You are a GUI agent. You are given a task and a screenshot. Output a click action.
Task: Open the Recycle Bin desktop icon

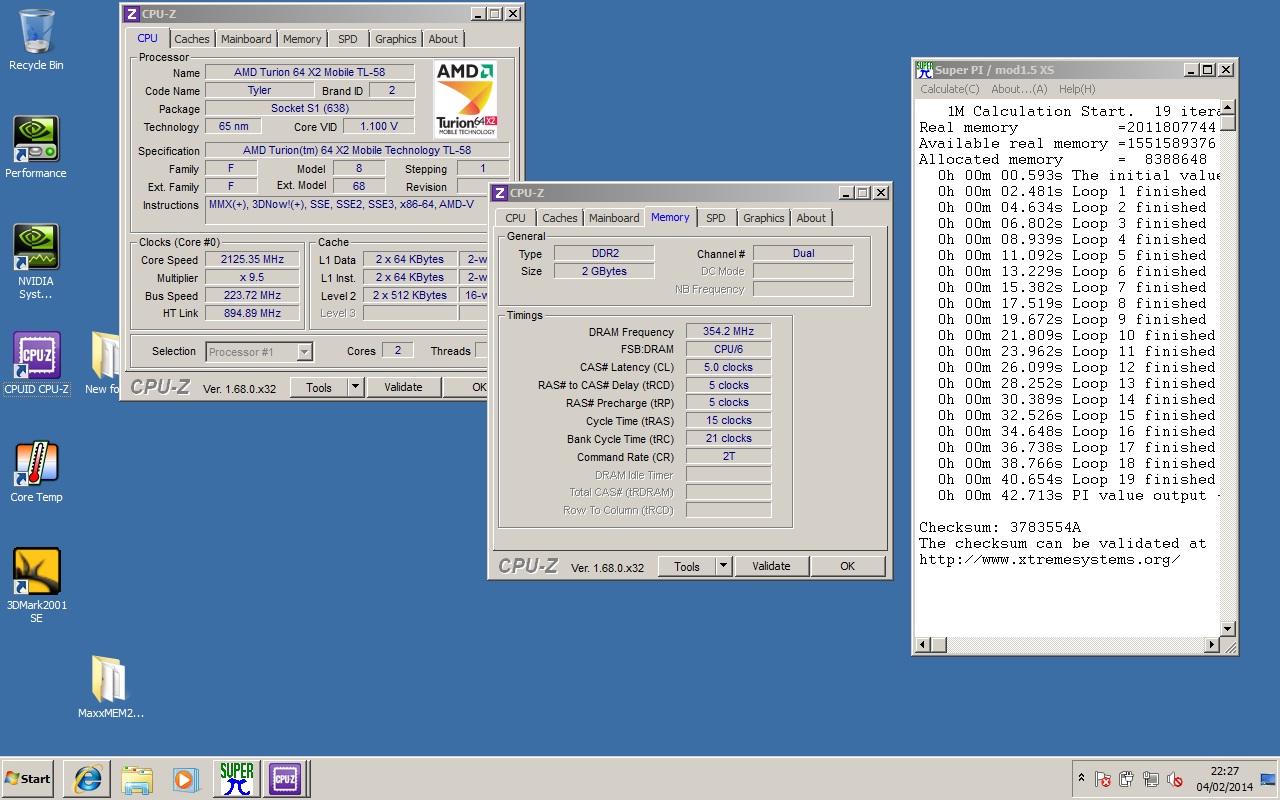point(36,40)
